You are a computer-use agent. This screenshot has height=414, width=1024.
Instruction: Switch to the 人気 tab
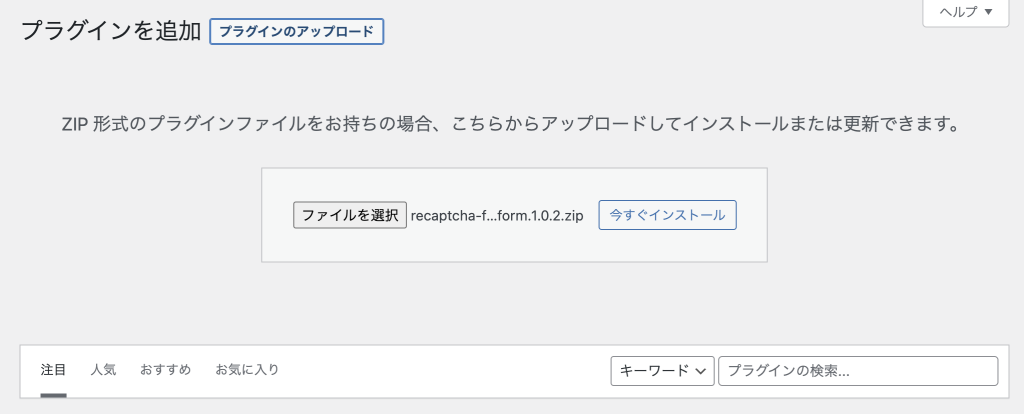103,370
